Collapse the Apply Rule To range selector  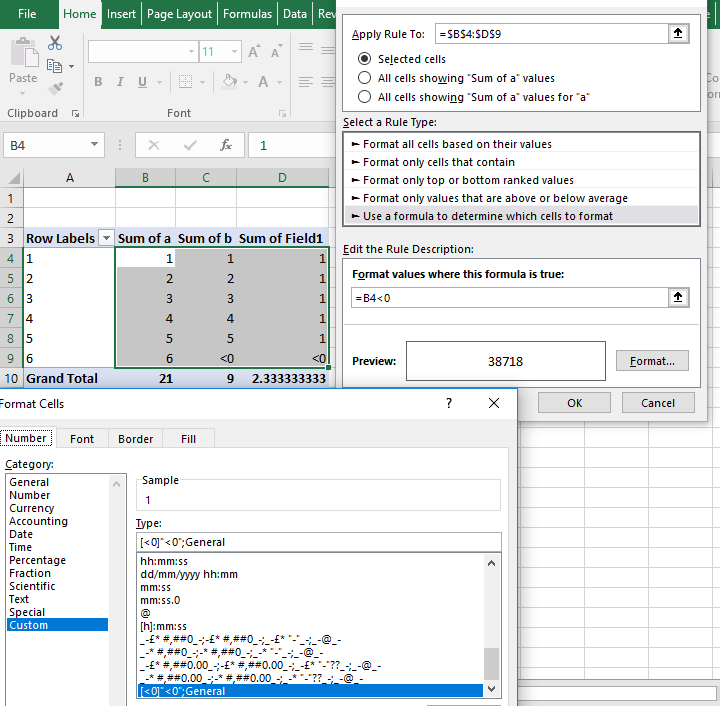(x=678, y=34)
